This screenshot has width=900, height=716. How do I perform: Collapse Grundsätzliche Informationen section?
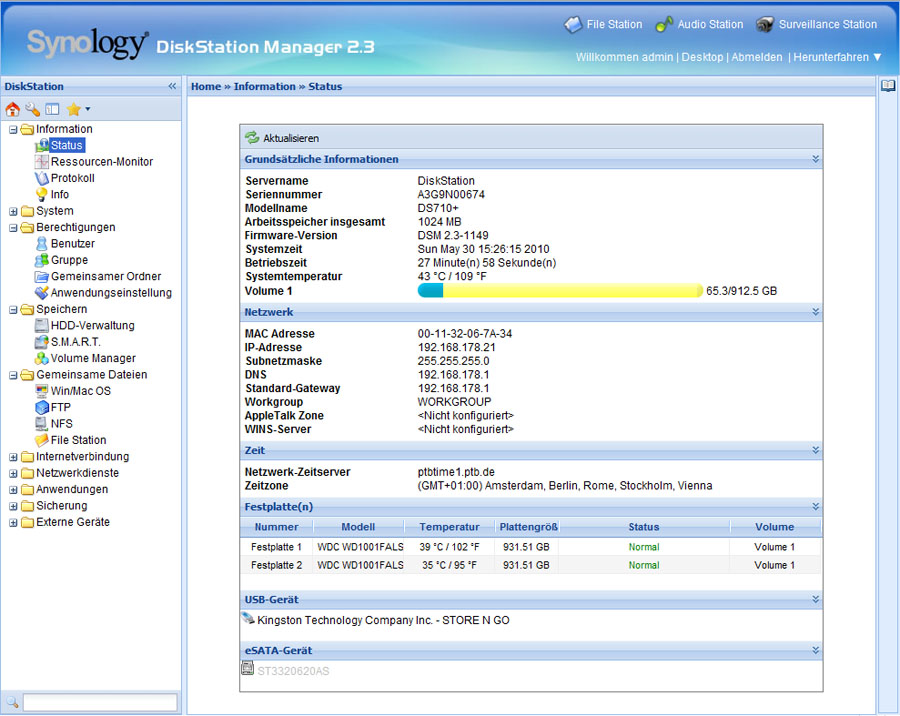coord(816,159)
